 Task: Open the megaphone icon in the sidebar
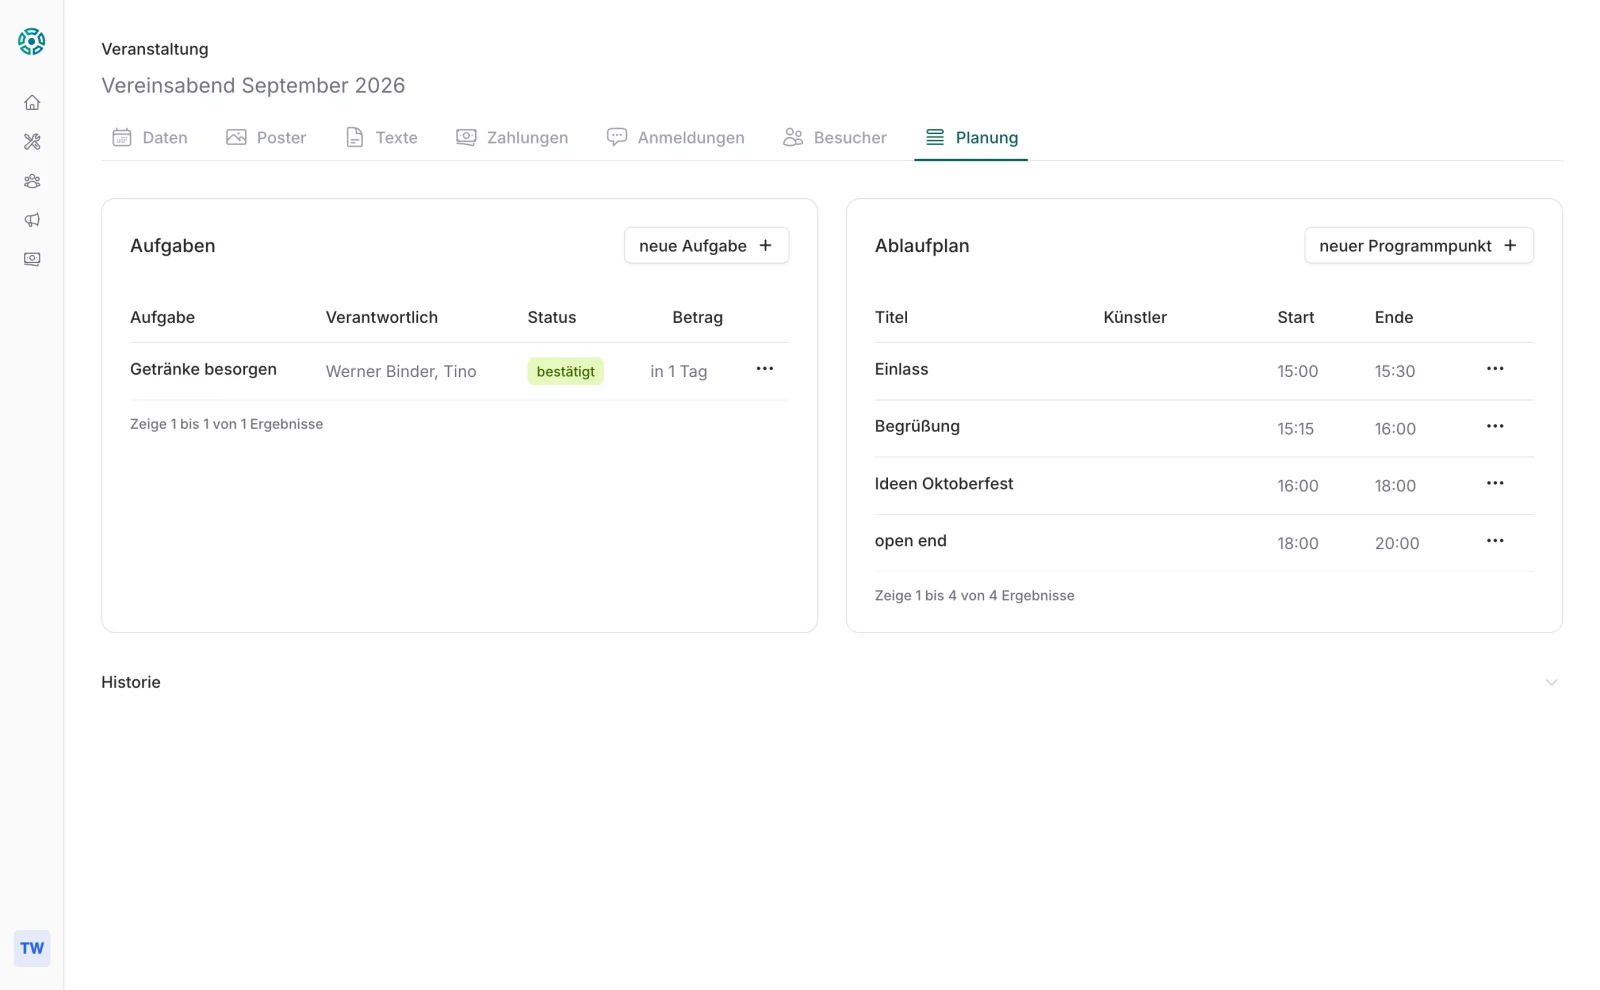(32, 220)
